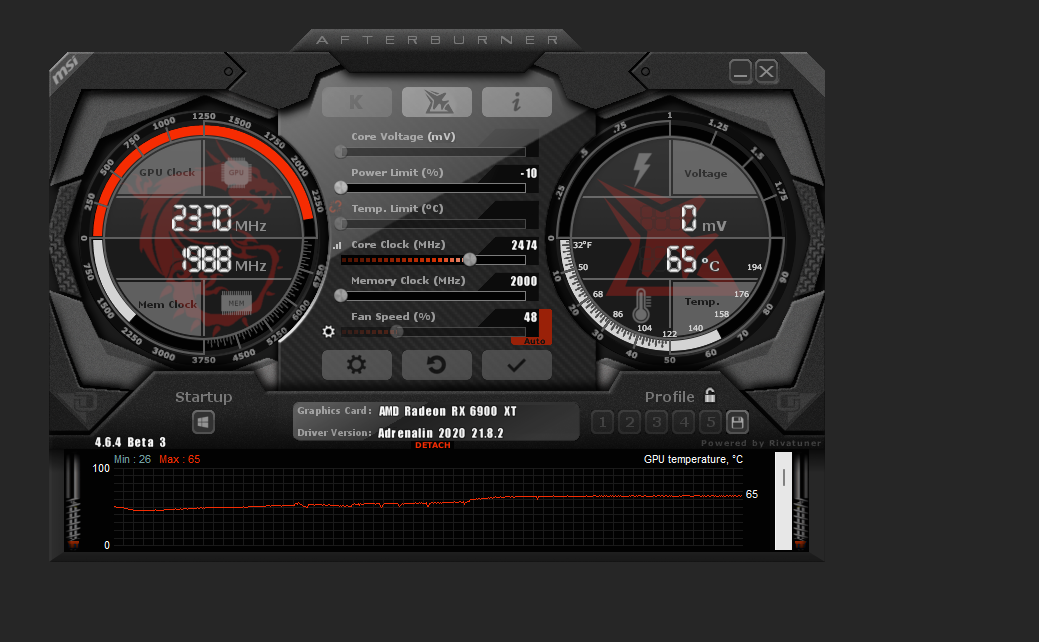Click the MEM chip icon in the gauge

tap(236, 303)
